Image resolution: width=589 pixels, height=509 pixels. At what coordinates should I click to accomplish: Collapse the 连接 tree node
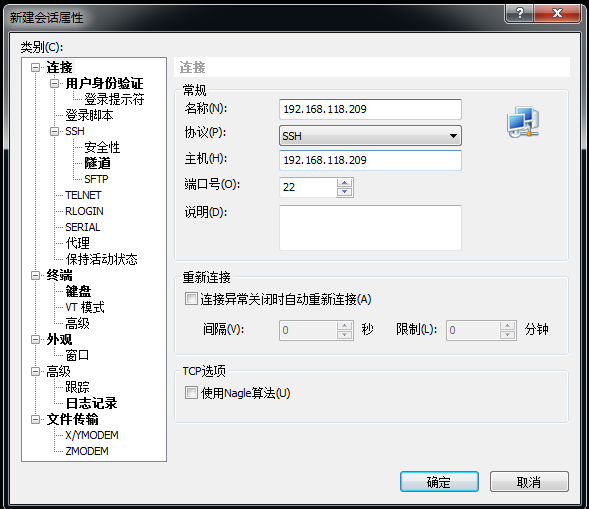[35, 68]
